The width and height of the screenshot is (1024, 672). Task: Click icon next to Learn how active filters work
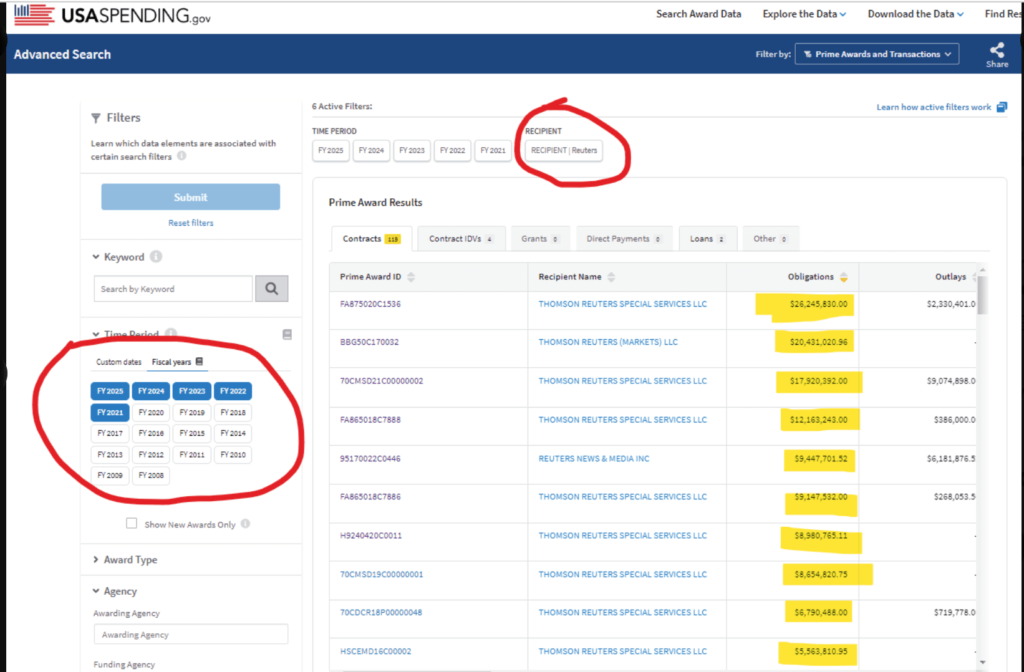point(1002,106)
